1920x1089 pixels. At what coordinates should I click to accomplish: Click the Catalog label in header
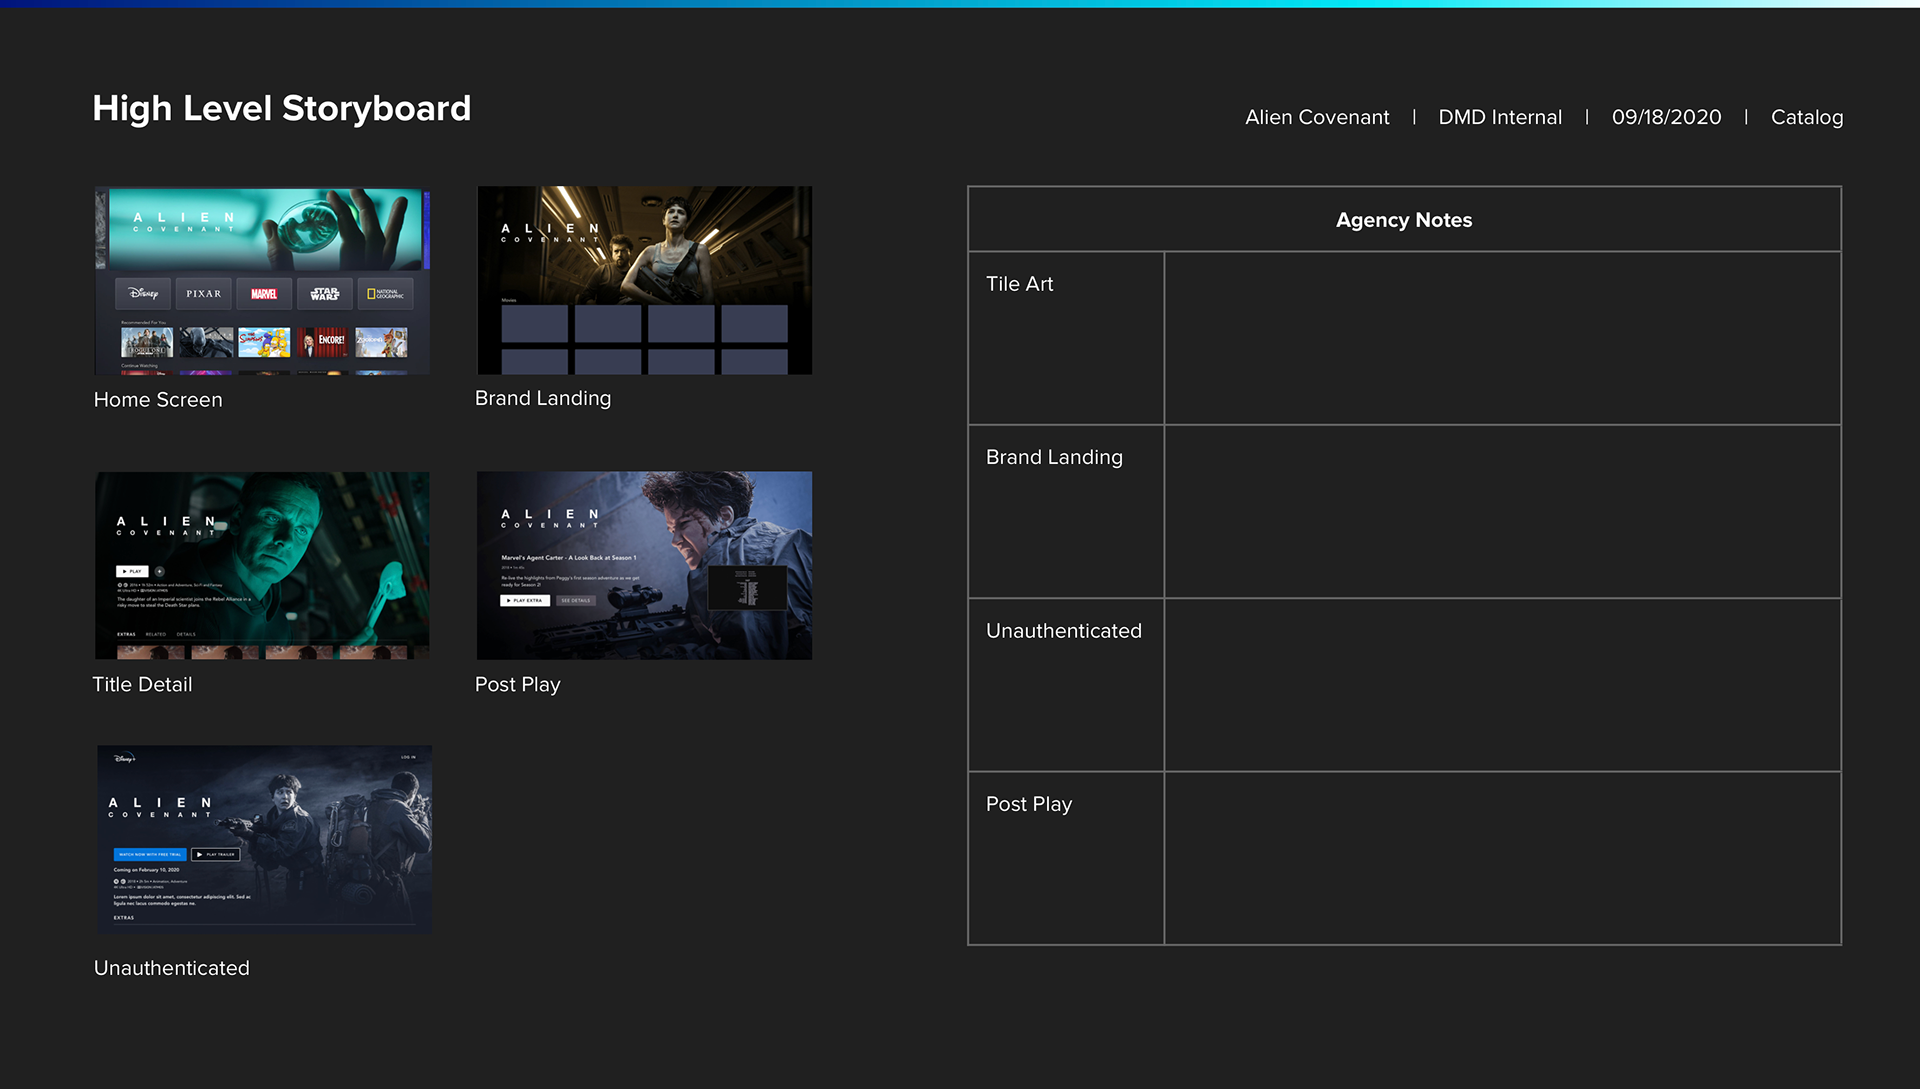pos(1806,117)
